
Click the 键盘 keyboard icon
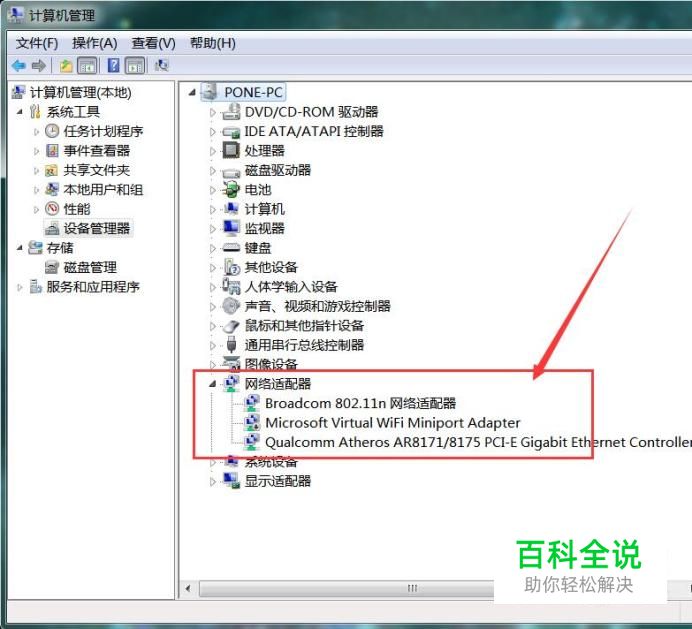coord(231,248)
